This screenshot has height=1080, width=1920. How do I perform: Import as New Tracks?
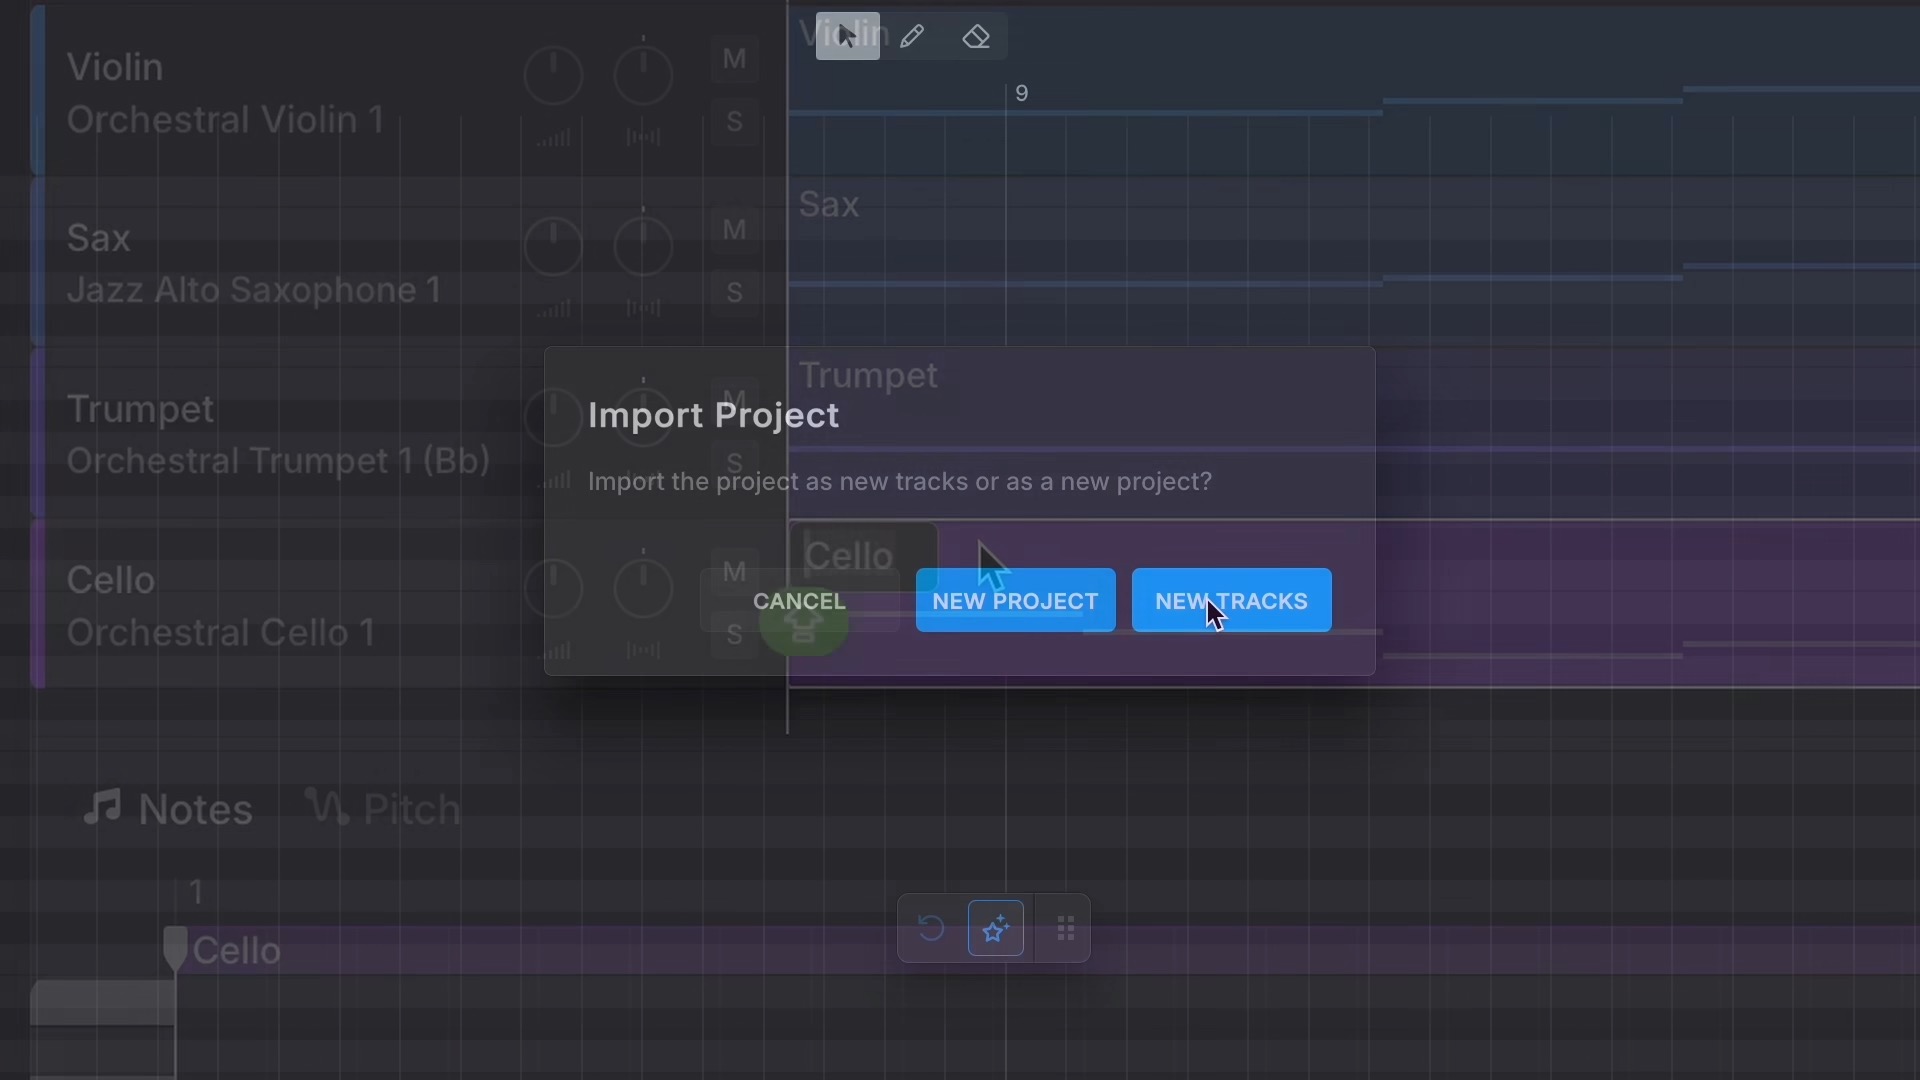pos(1231,601)
